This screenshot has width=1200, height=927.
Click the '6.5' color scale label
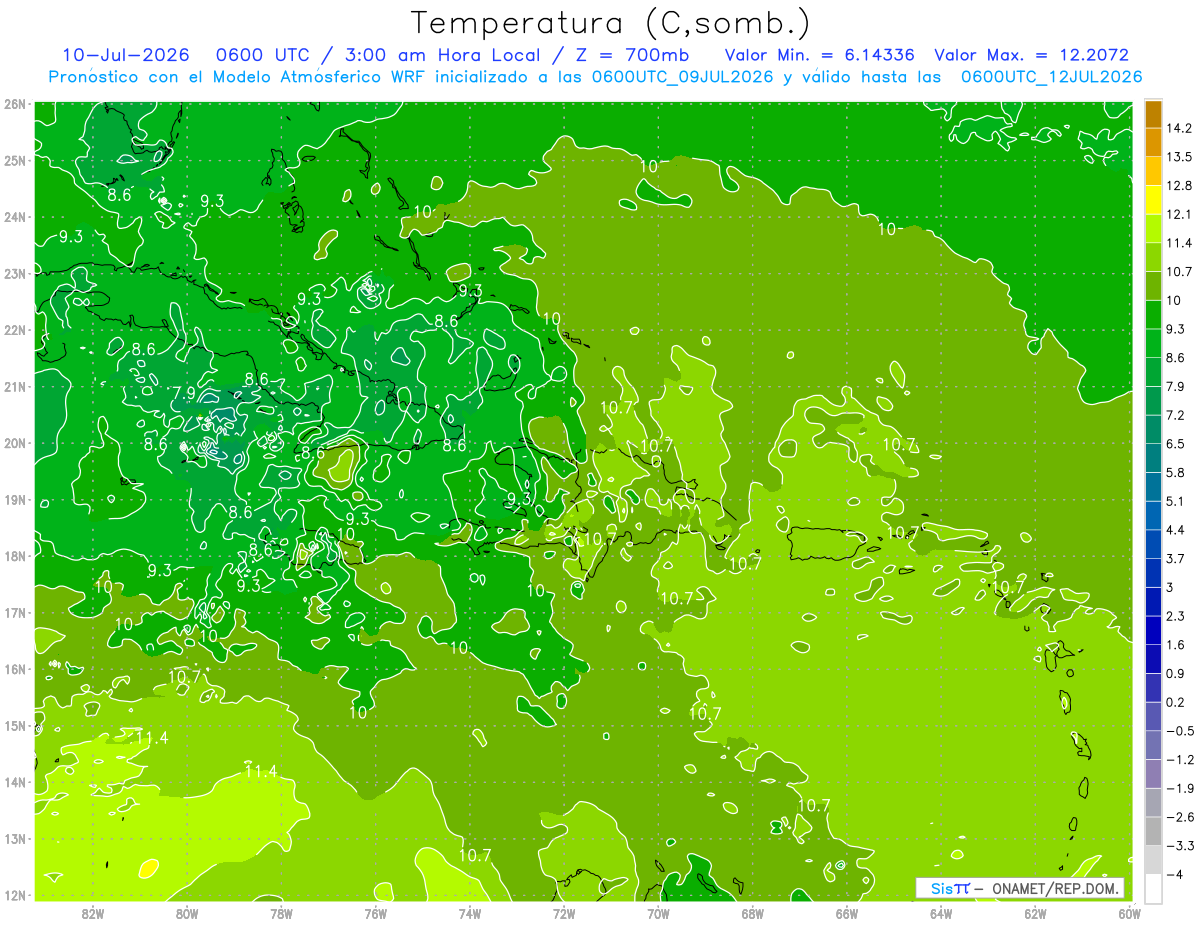pos(1176,444)
